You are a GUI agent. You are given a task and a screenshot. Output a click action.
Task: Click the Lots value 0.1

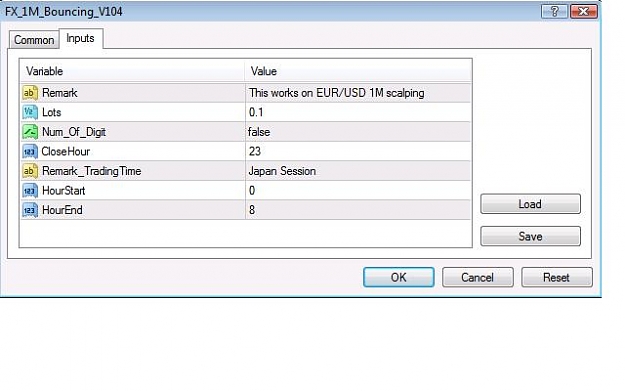256,112
